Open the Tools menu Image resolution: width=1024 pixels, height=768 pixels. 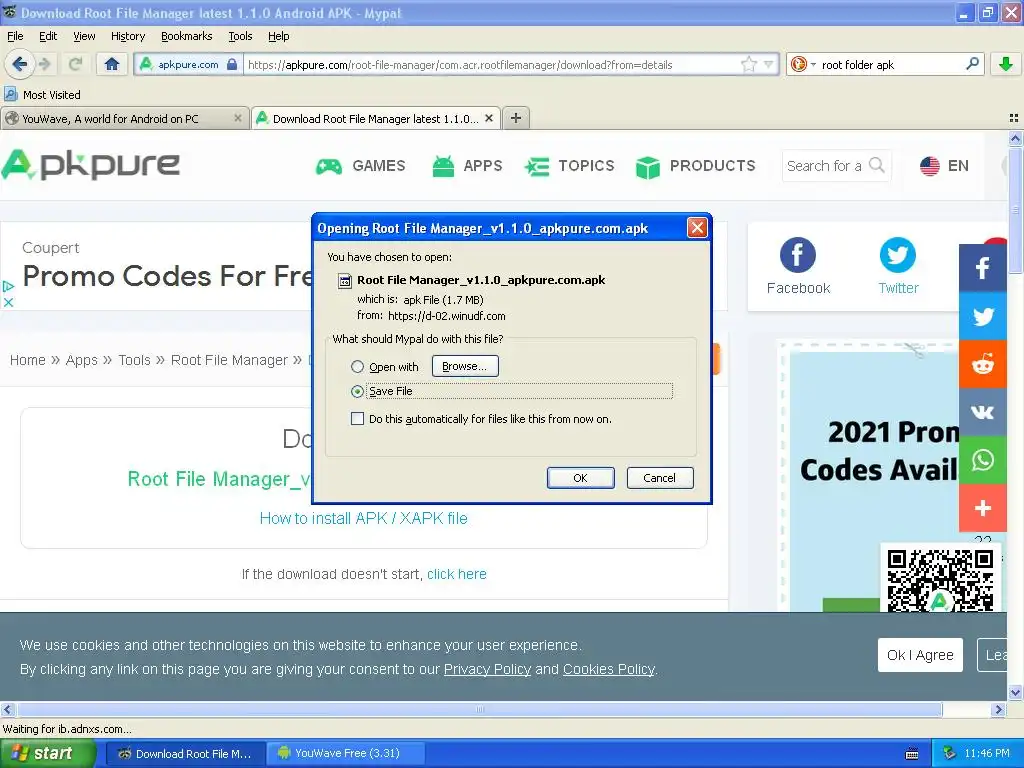click(x=240, y=36)
